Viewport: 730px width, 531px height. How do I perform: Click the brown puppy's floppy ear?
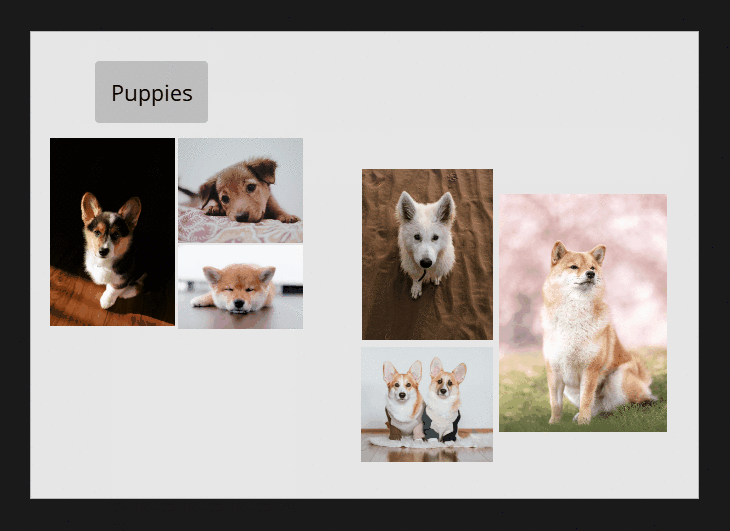pyautogui.click(x=262, y=168)
